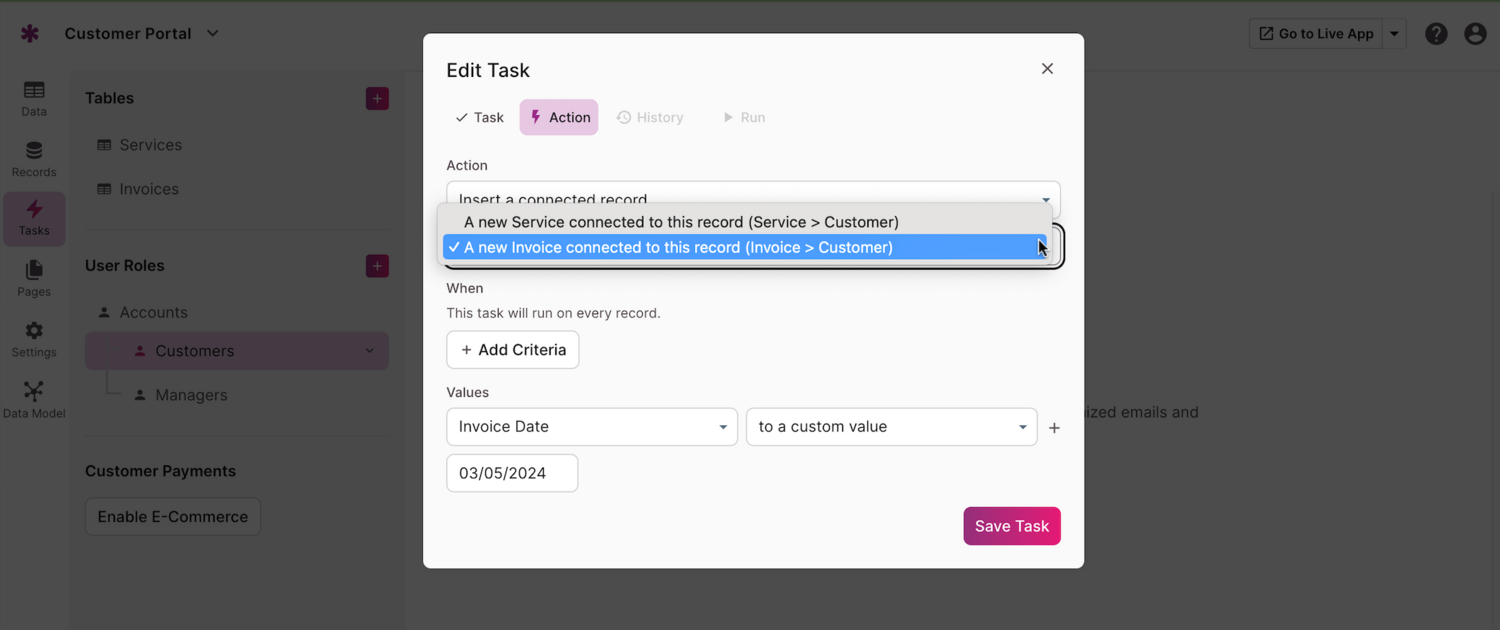Select the new Service connected record option
This screenshot has height=630, width=1500.
[x=681, y=222]
